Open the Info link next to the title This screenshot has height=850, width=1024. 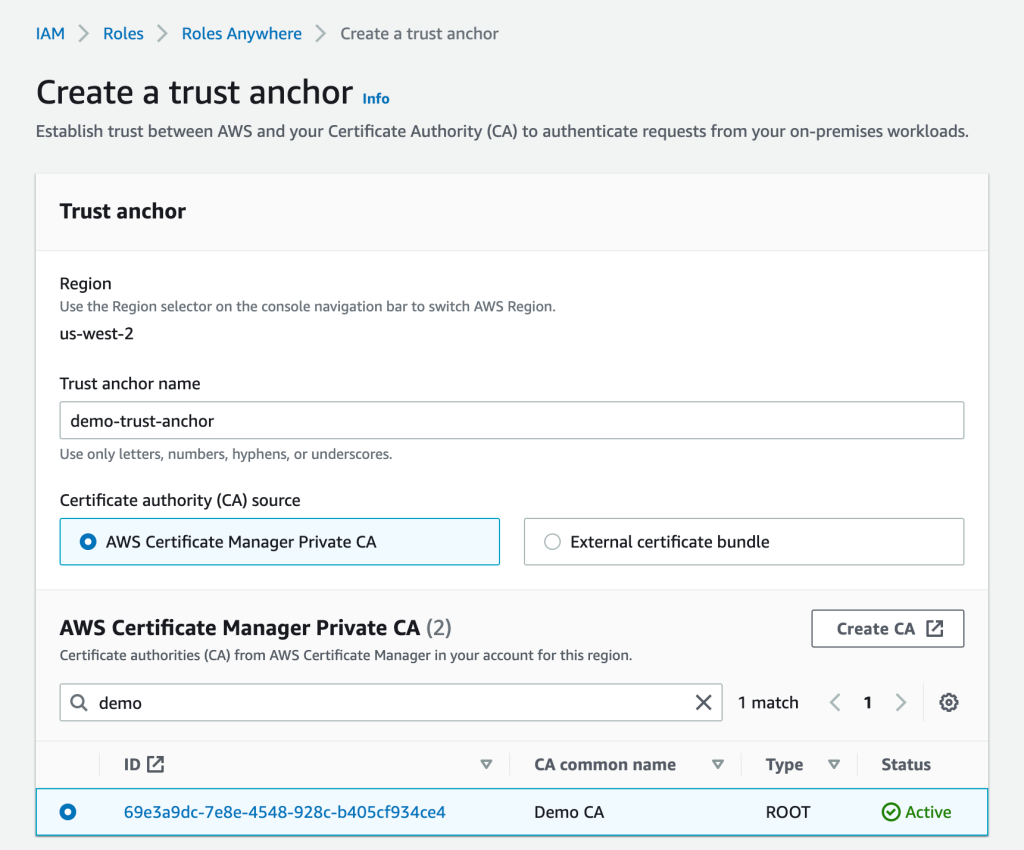pyautogui.click(x=375, y=98)
